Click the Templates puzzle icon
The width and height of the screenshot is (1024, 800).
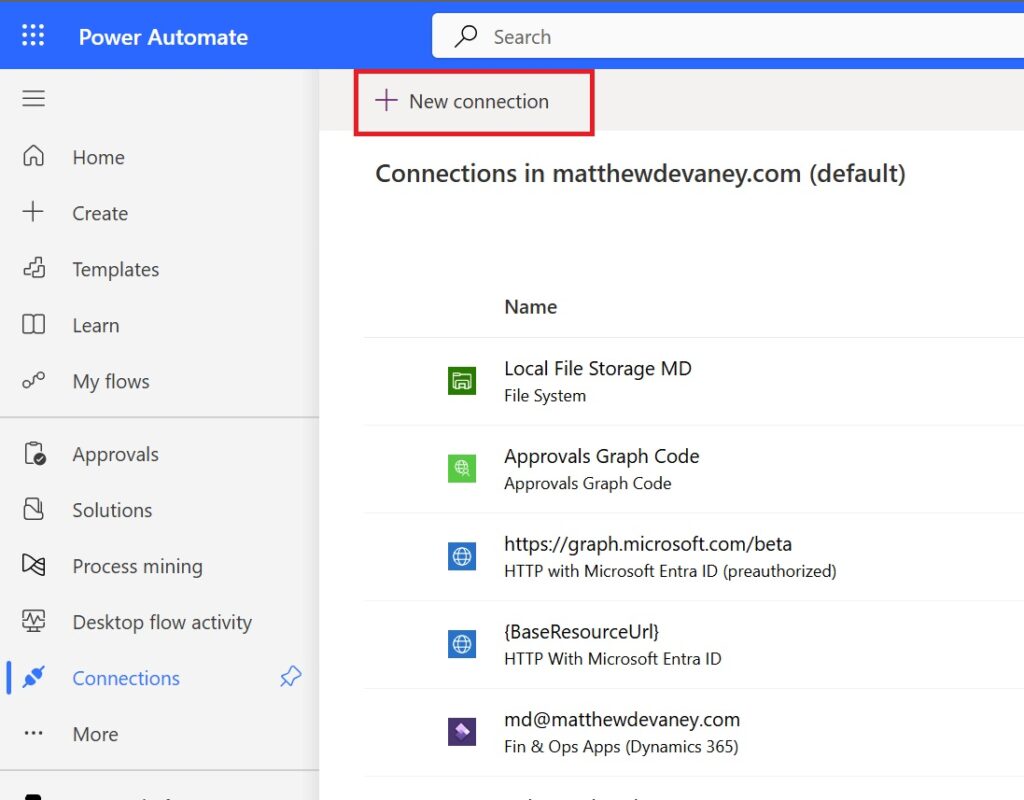click(x=34, y=268)
